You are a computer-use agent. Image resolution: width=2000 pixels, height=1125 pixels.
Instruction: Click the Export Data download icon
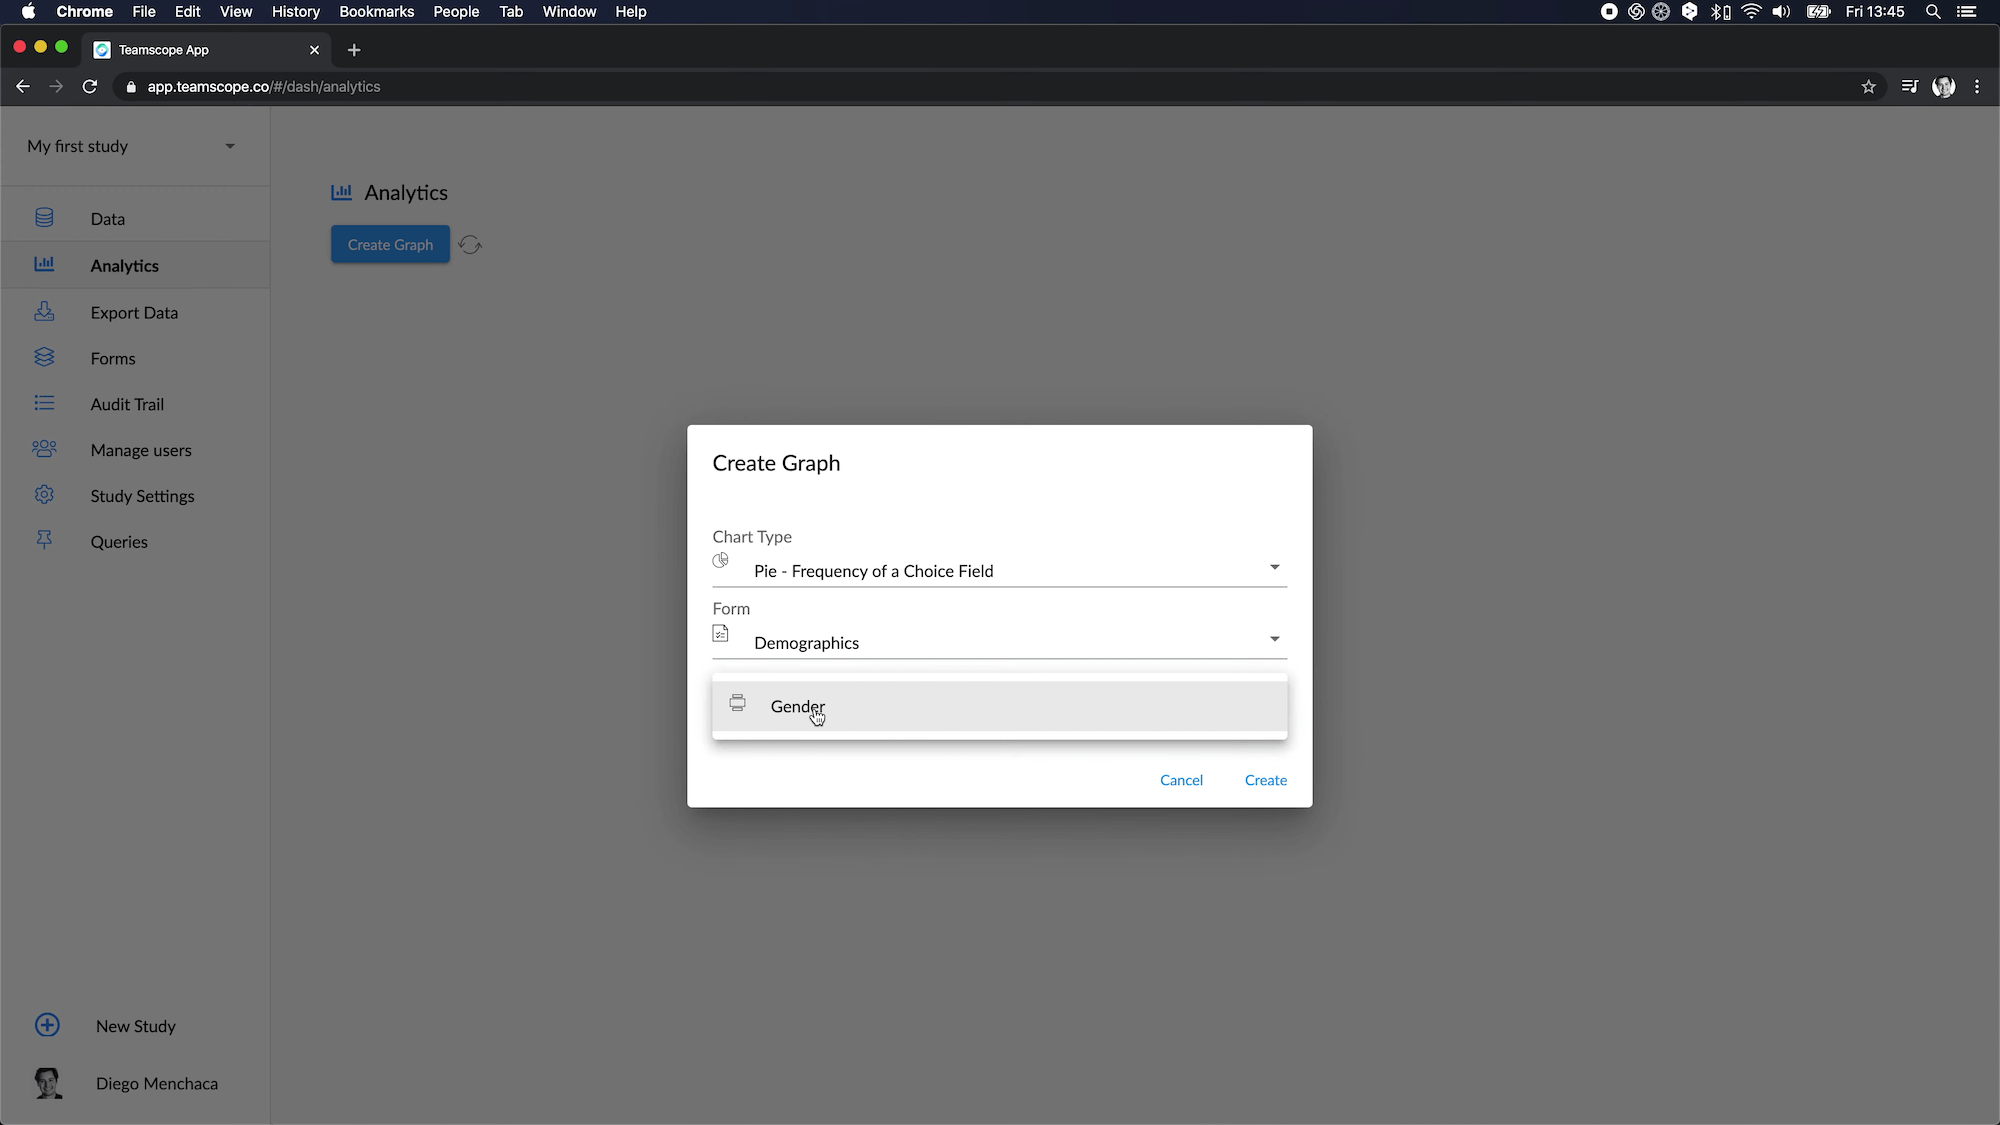tap(44, 312)
